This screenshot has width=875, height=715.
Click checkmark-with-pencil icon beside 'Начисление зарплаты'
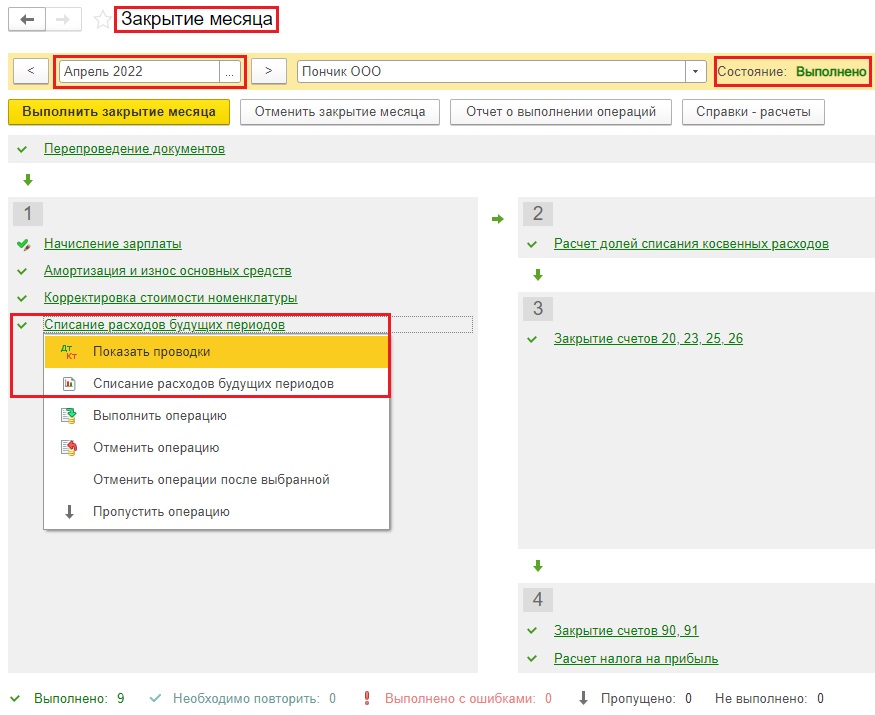pos(23,244)
